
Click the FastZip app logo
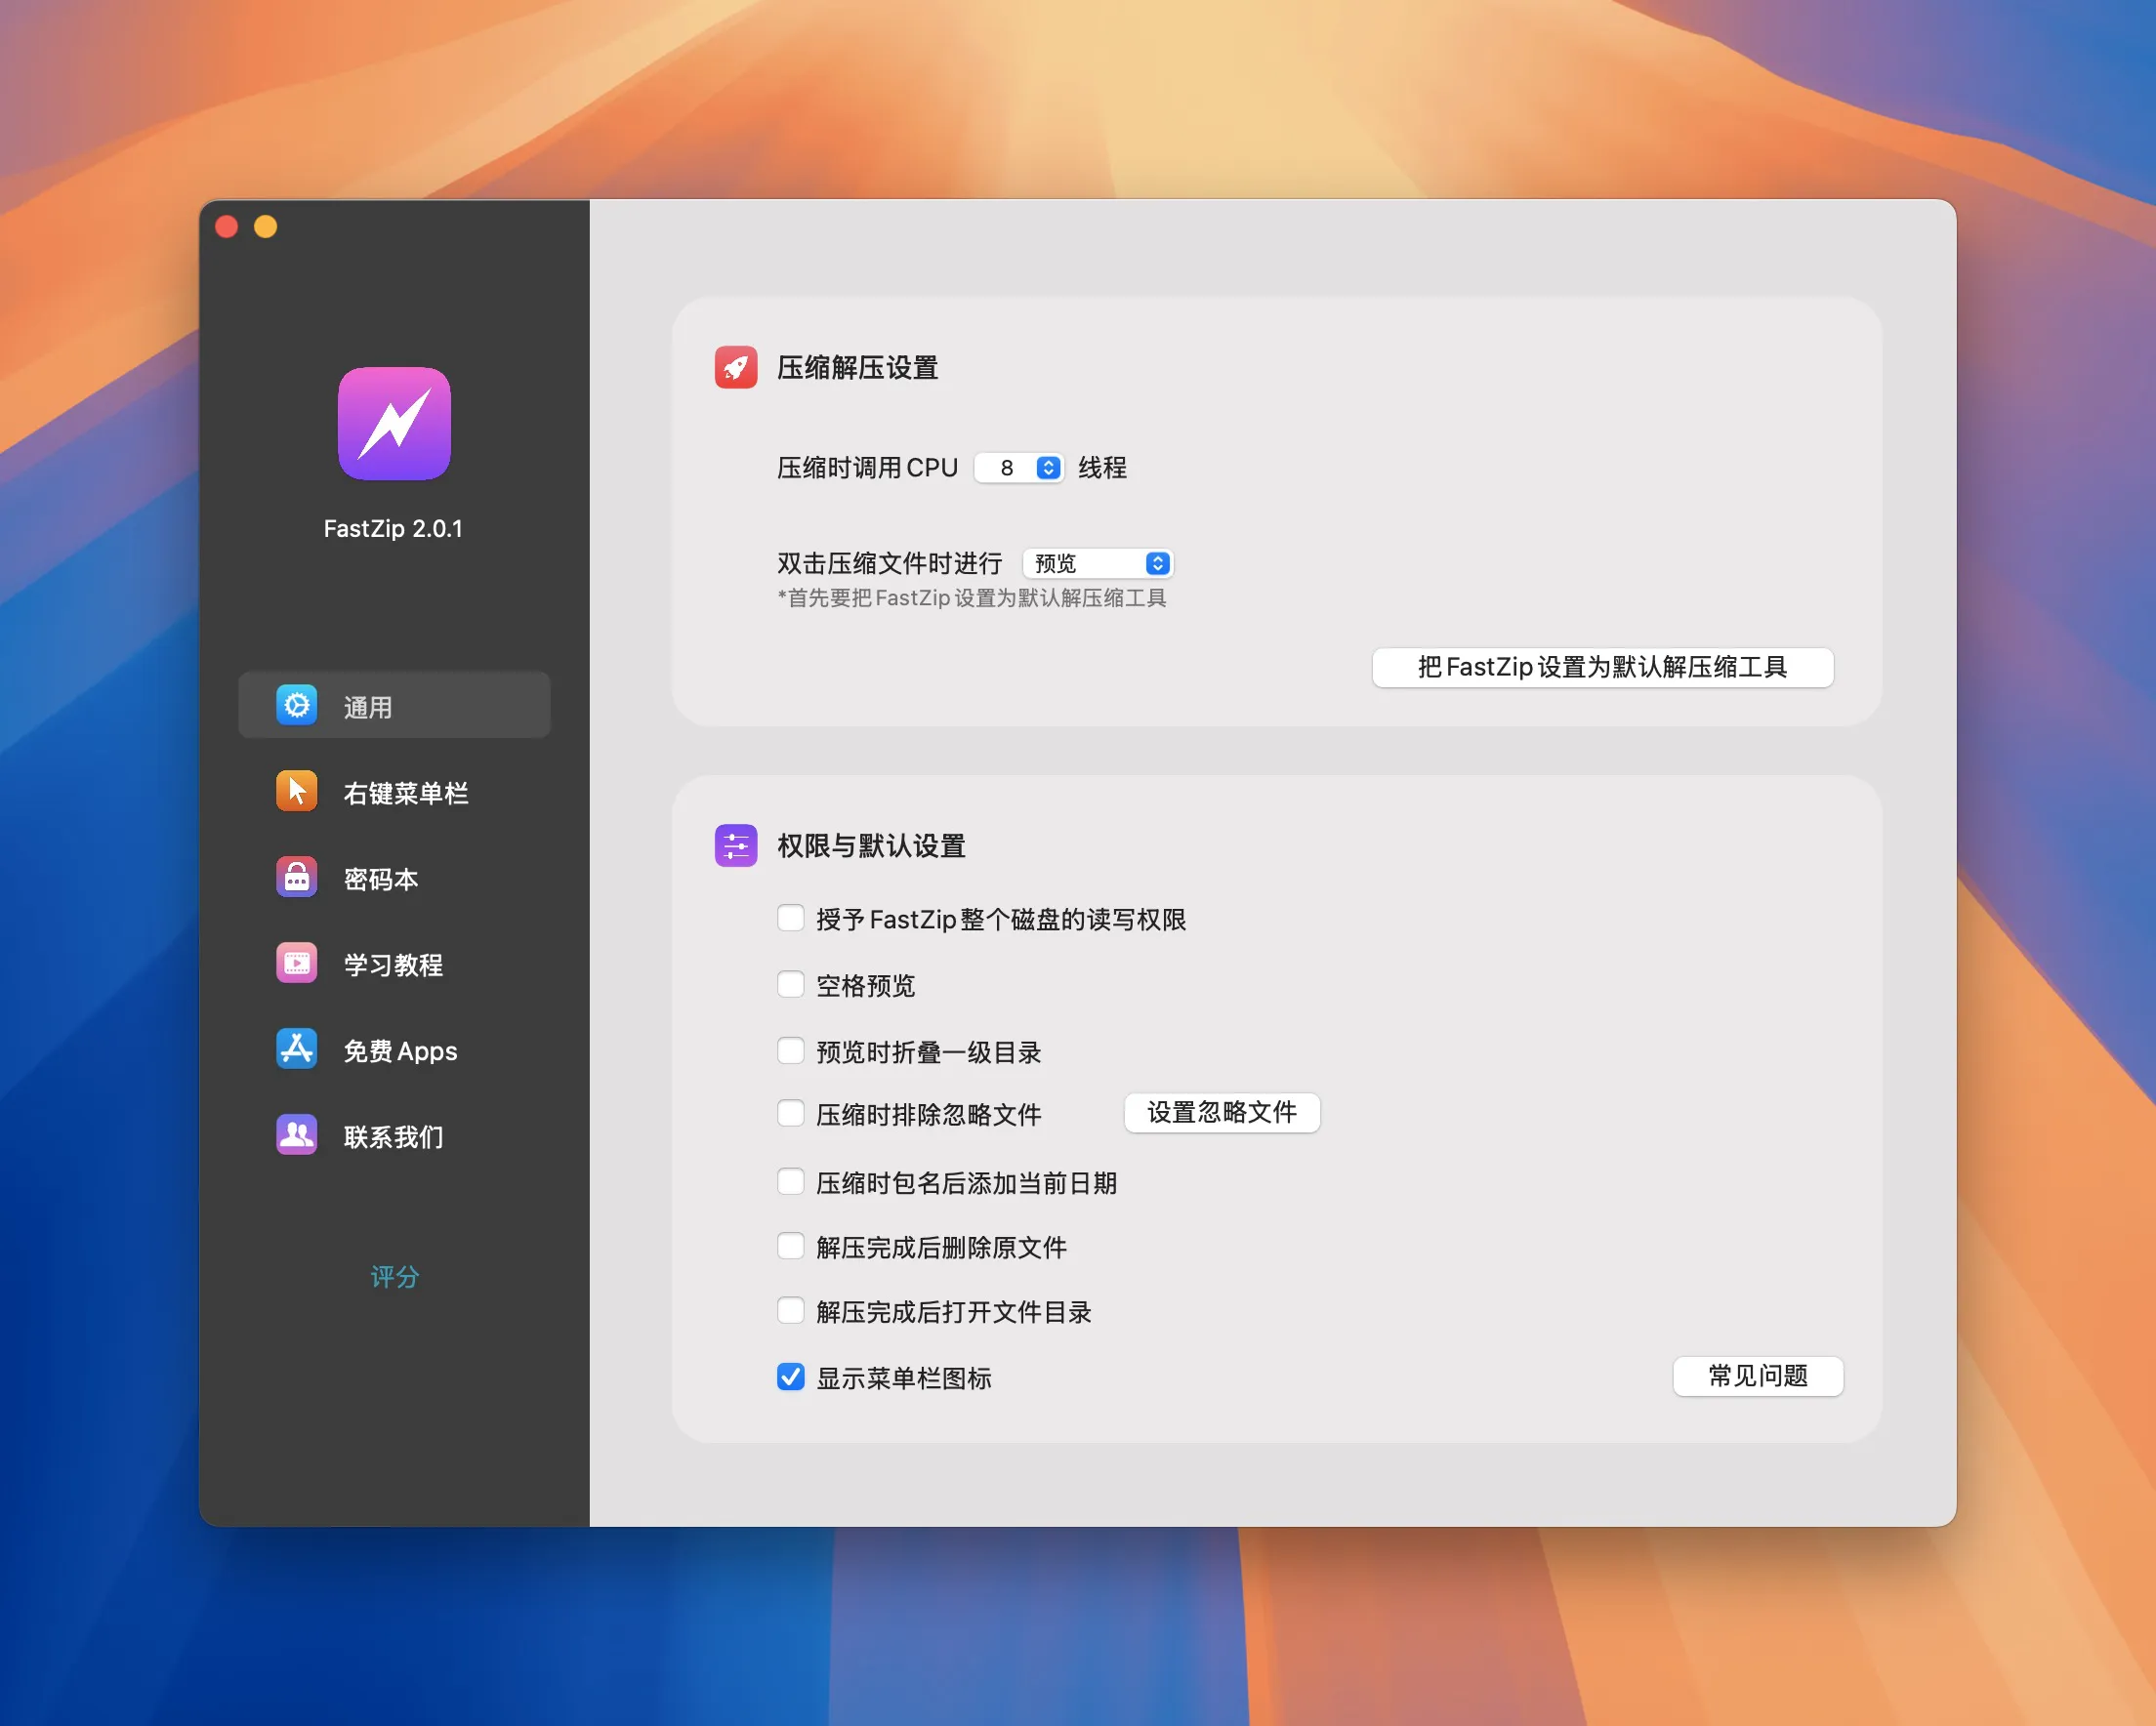[x=393, y=424]
